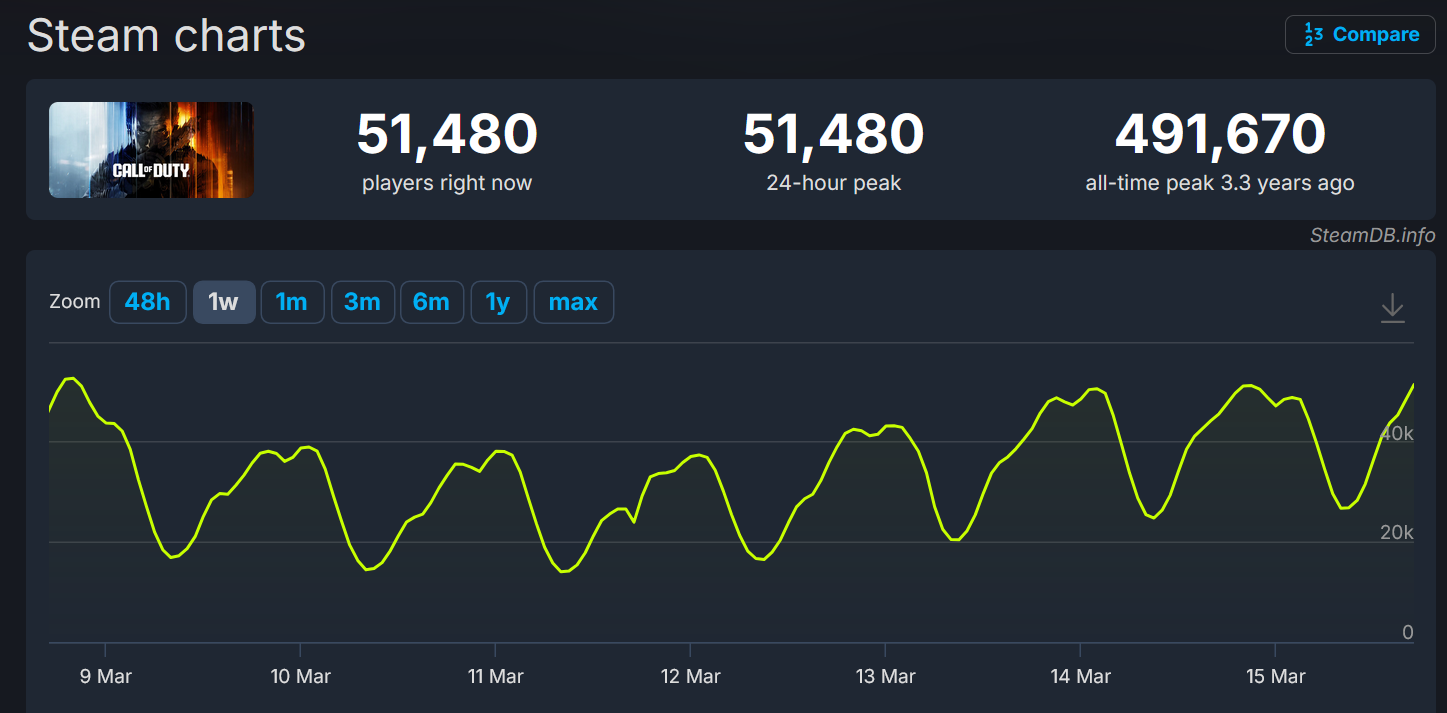Viewport: 1447px width, 713px height.
Task: Click the 12 Mar axis label
Action: click(x=690, y=677)
